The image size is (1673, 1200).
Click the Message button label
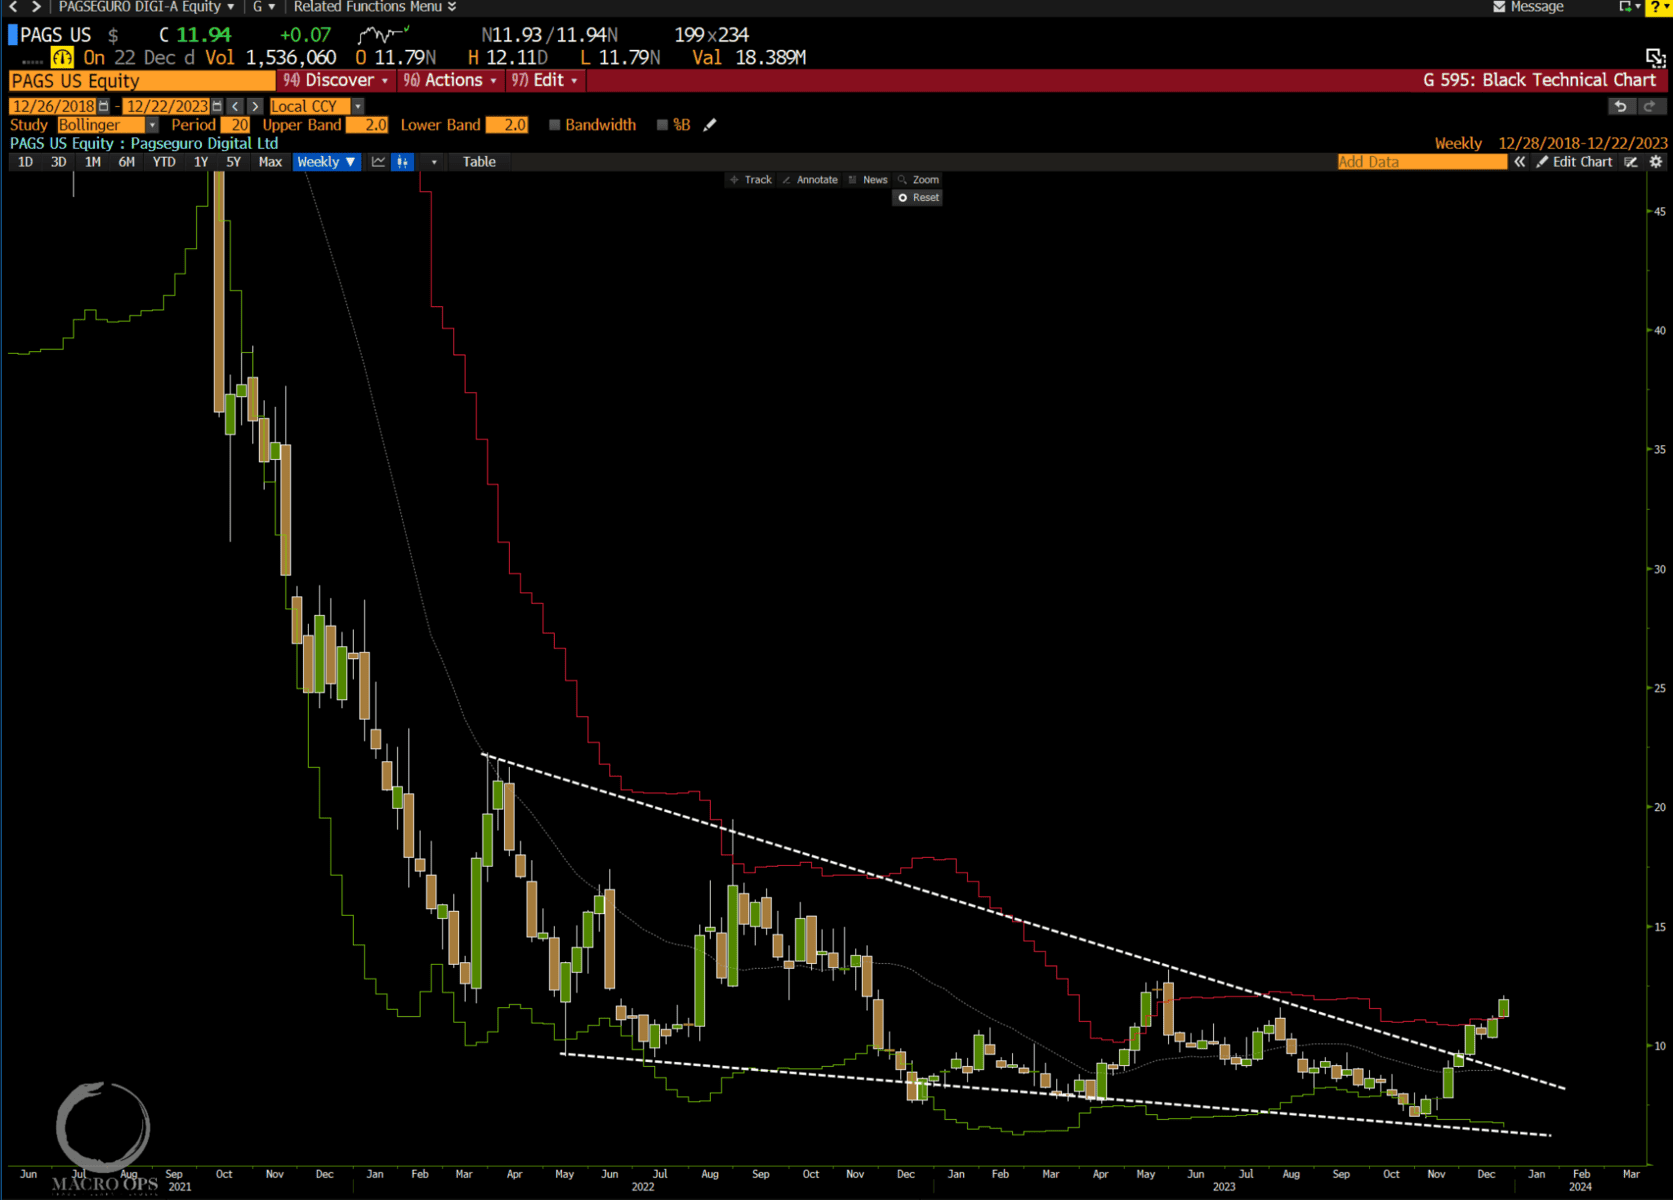(1537, 7)
